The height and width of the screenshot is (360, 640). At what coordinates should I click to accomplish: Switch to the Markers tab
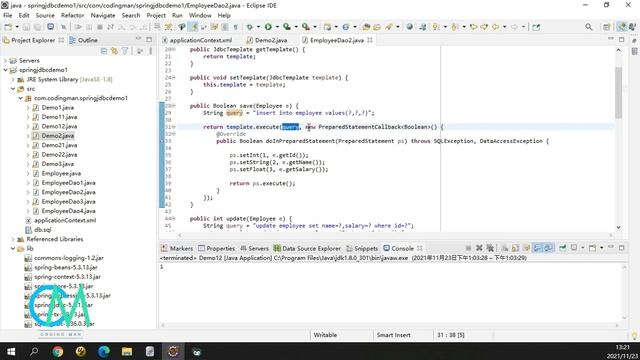tap(177, 248)
